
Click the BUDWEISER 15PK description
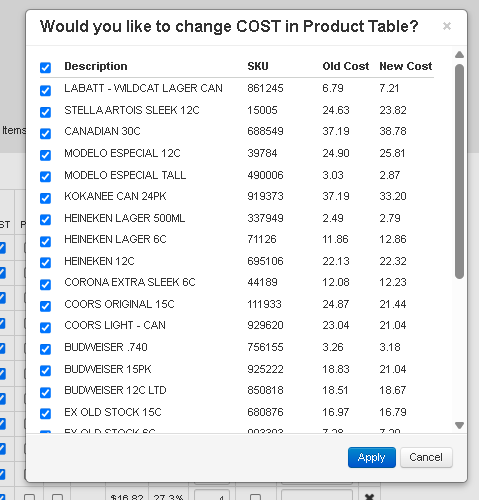[108, 369]
